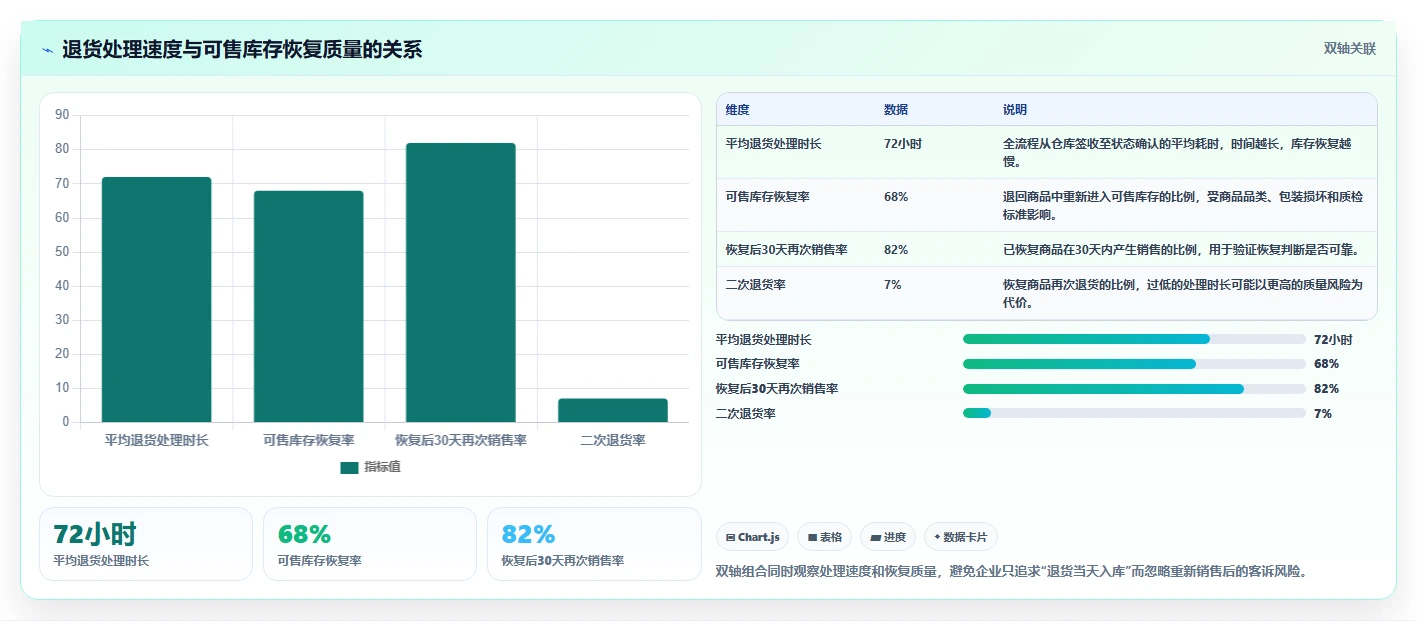
Task: Click the 7% cell in the table
Action: click(893, 285)
